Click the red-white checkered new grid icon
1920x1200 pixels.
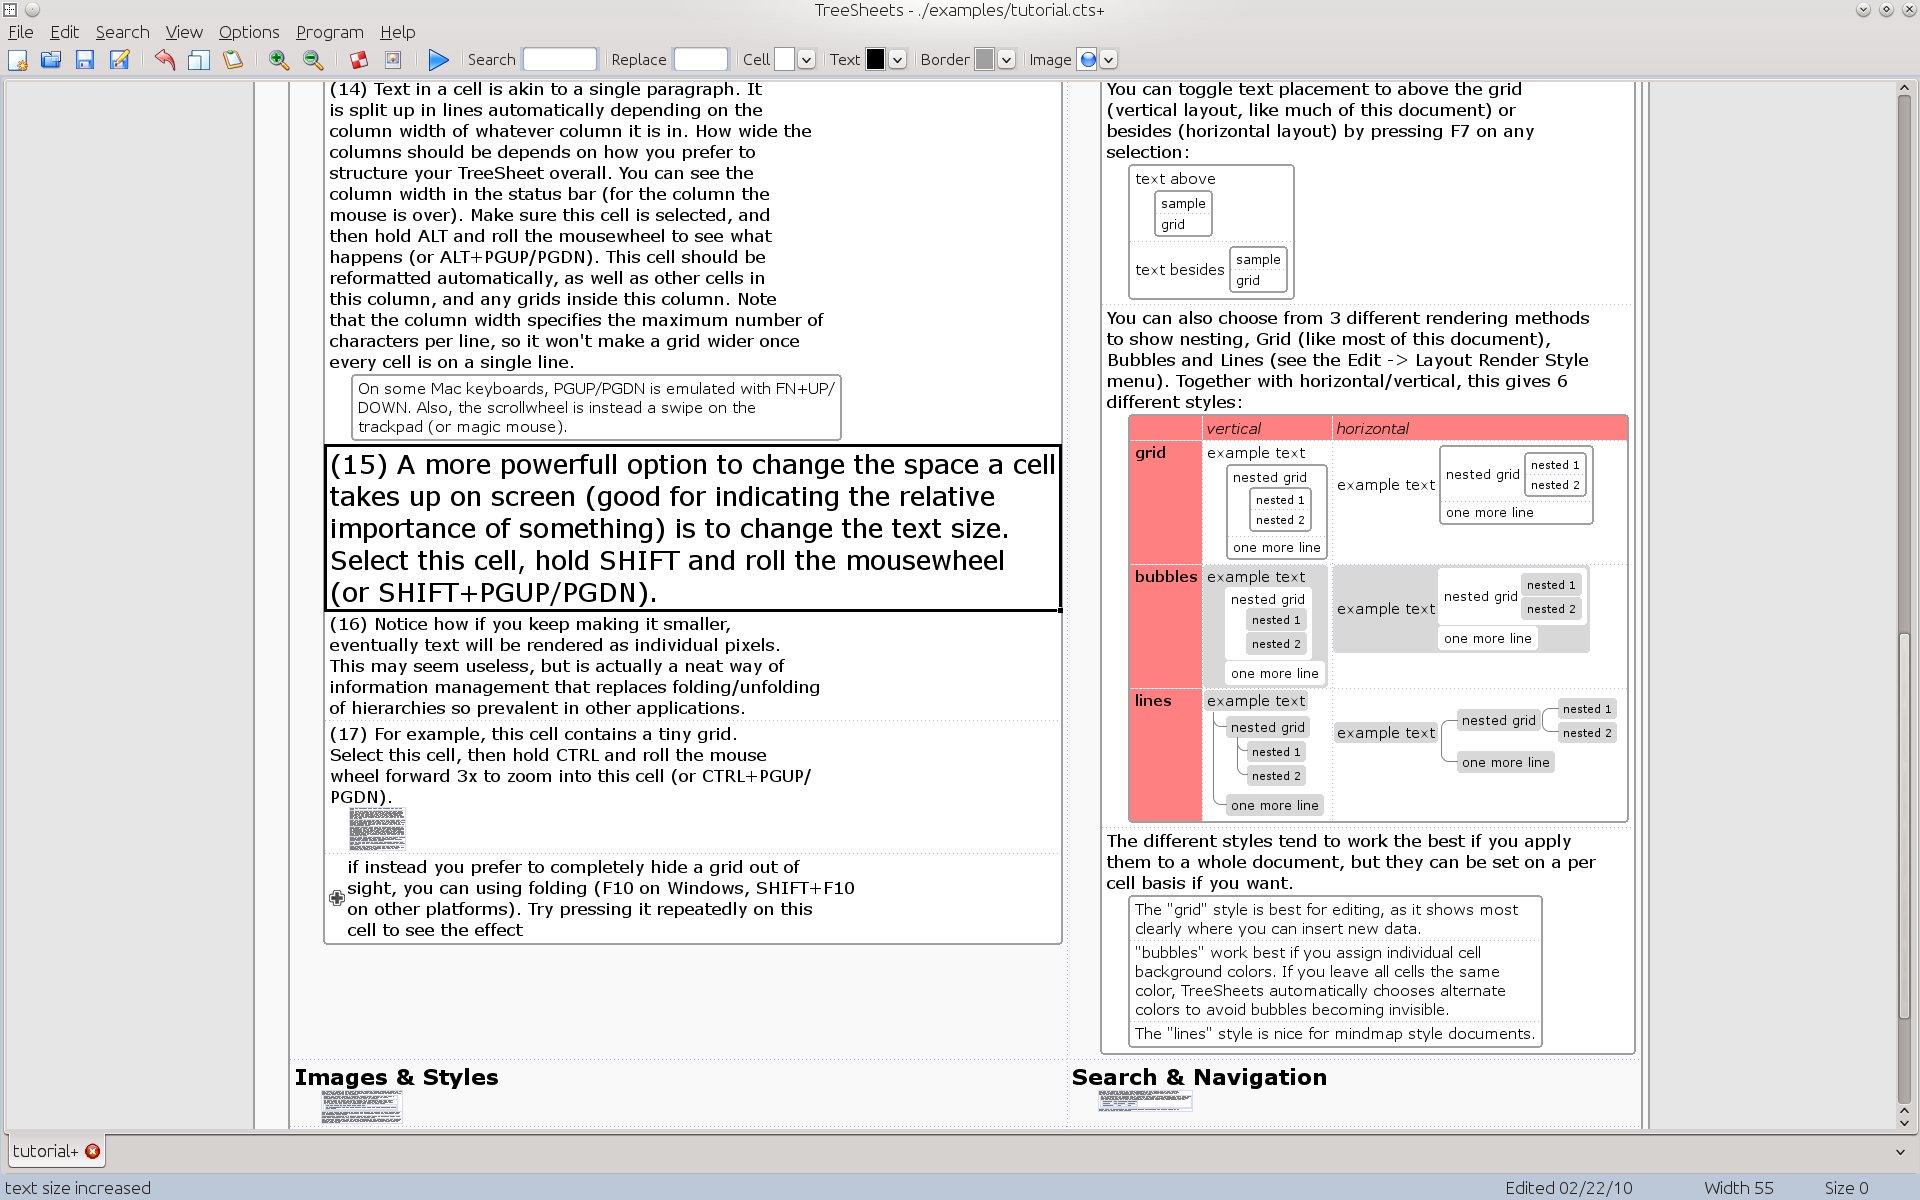point(359,60)
